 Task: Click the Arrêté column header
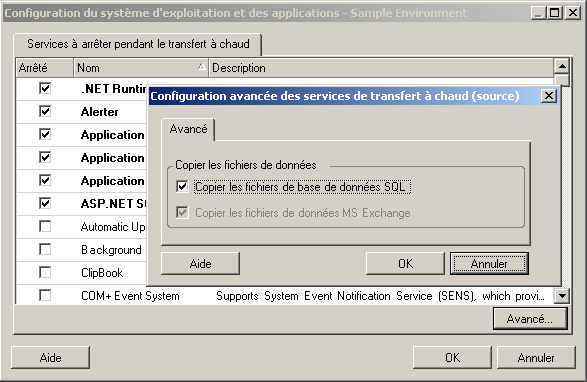pyautogui.click(x=45, y=68)
